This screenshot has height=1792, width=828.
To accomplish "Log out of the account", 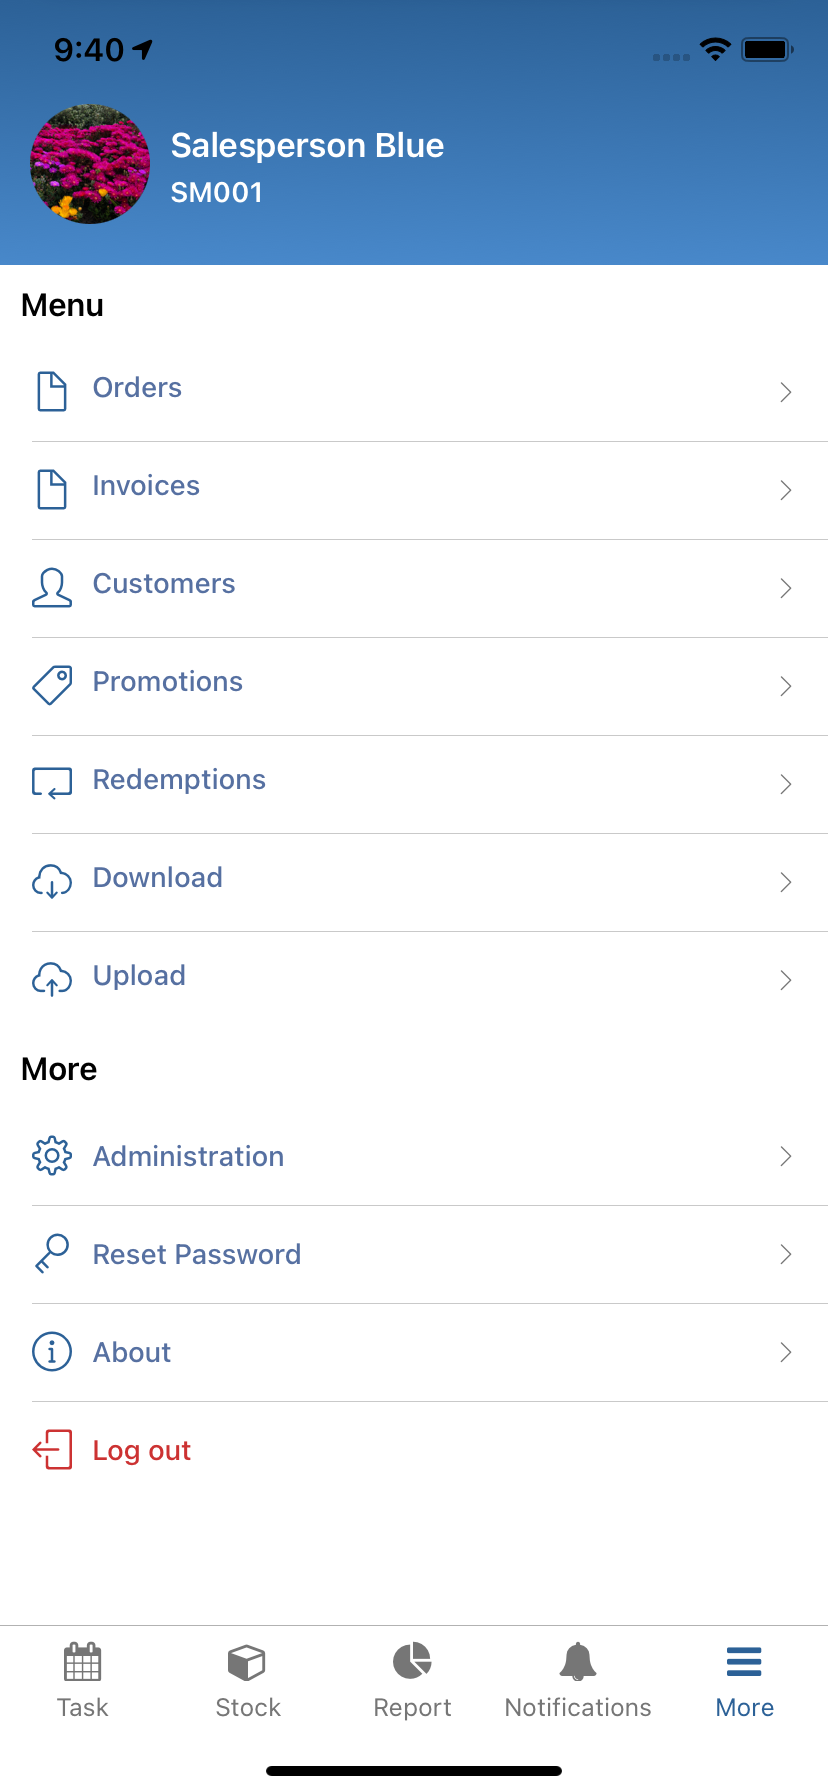I will pos(141,1450).
